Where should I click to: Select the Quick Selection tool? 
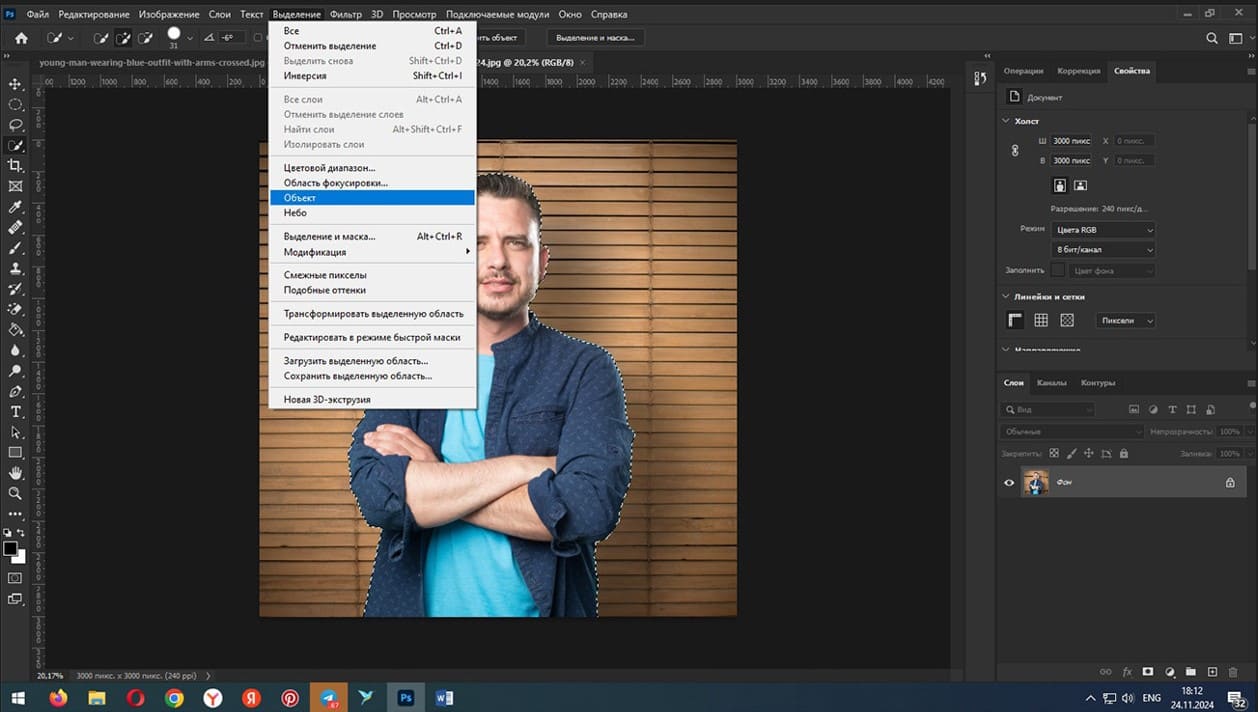(15, 146)
